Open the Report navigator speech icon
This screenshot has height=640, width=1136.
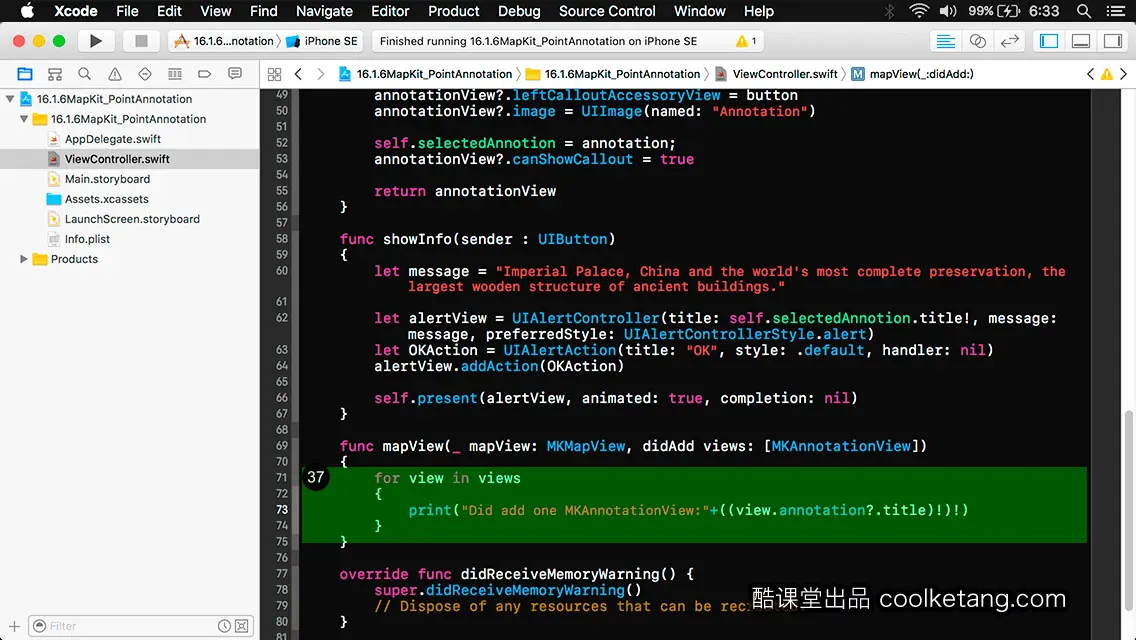[x=235, y=74]
